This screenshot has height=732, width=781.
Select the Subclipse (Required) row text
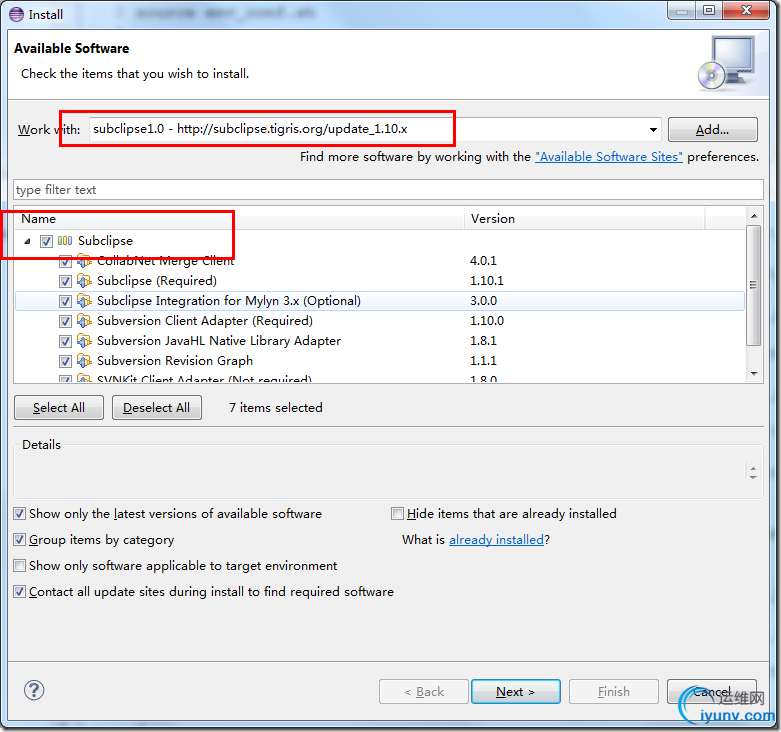click(157, 281)
